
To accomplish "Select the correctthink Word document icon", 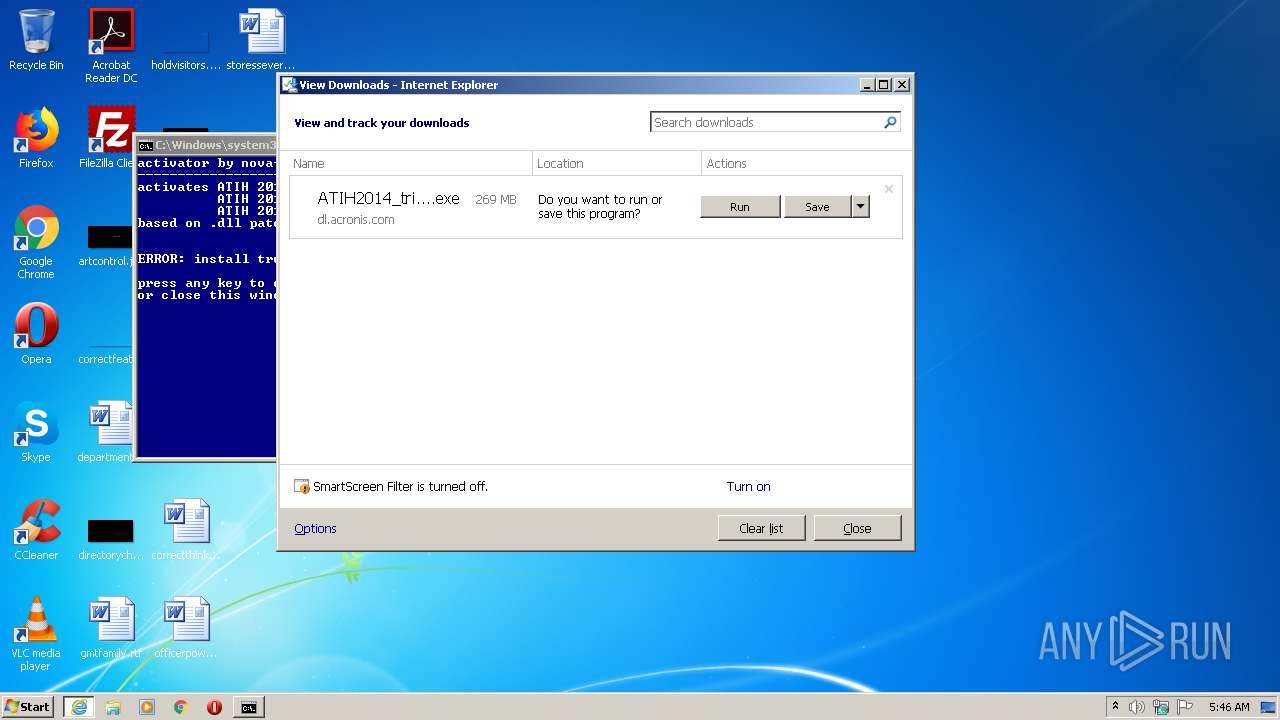I will [x=186, y=530].
